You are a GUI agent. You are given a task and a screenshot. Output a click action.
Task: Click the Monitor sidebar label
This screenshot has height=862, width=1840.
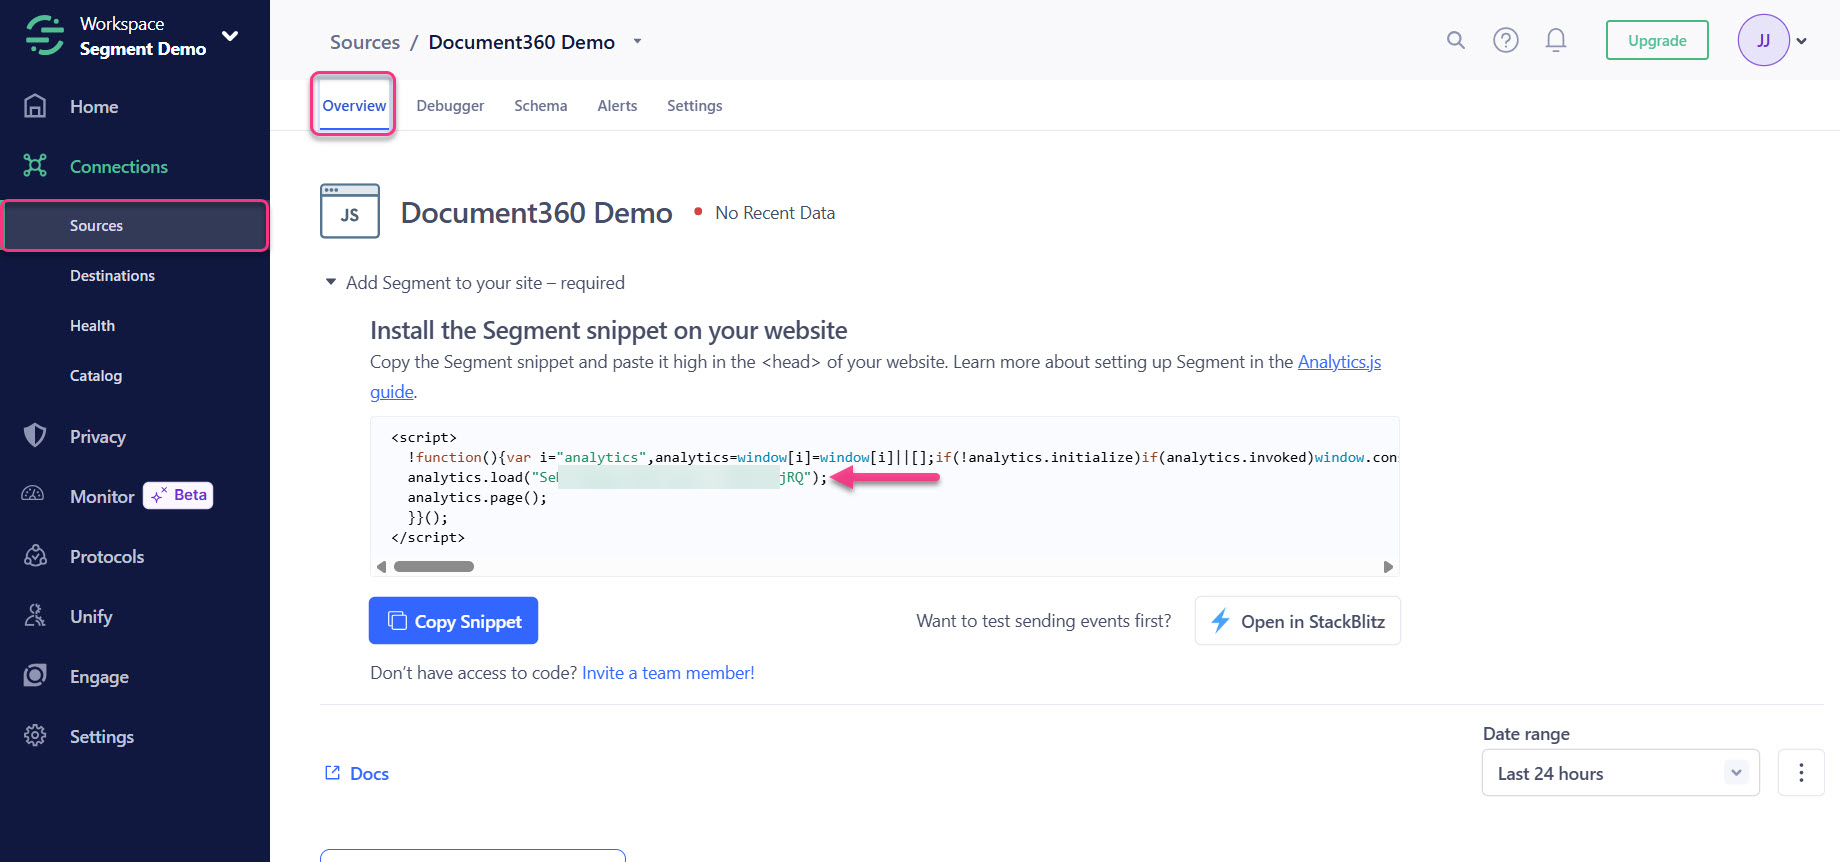coord(102,497)
